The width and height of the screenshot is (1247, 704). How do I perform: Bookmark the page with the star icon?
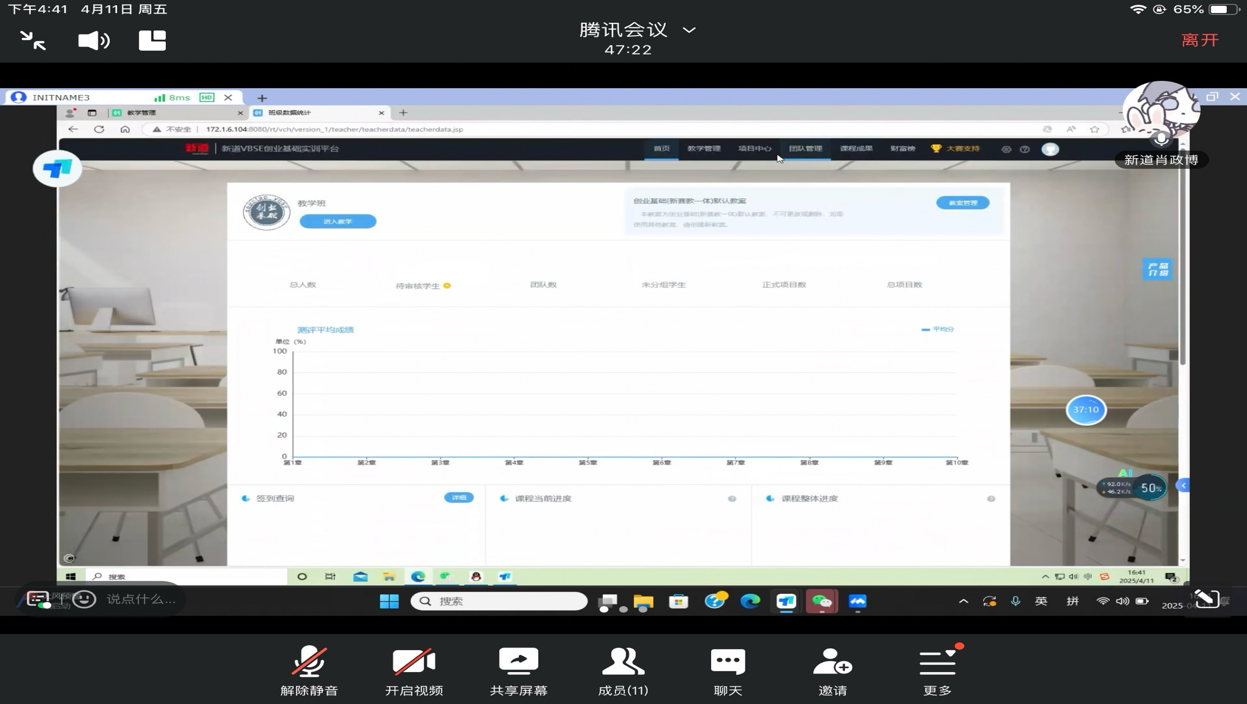pos(1095,129)
